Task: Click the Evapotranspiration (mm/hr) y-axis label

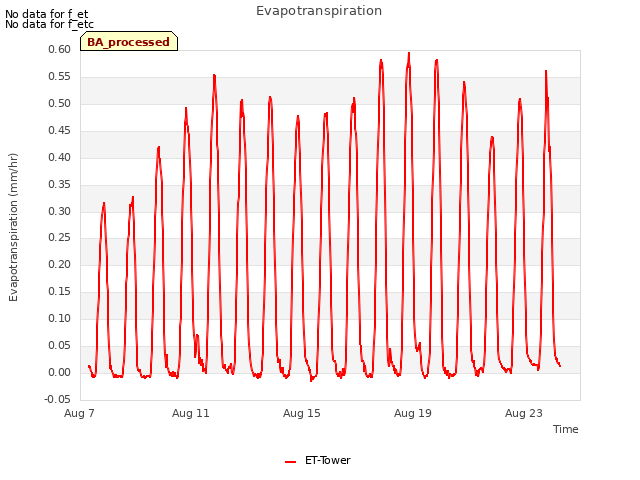Action: 13,227
